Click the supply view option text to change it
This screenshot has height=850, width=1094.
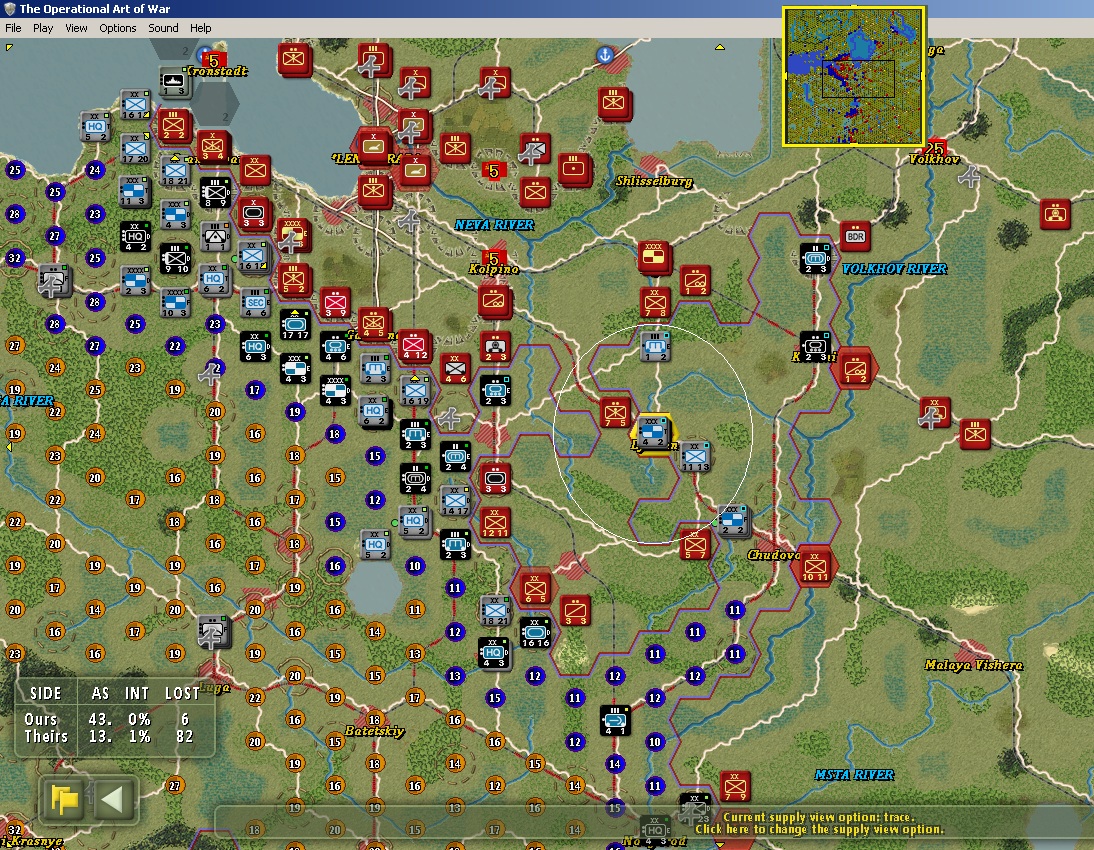[819, 823]
